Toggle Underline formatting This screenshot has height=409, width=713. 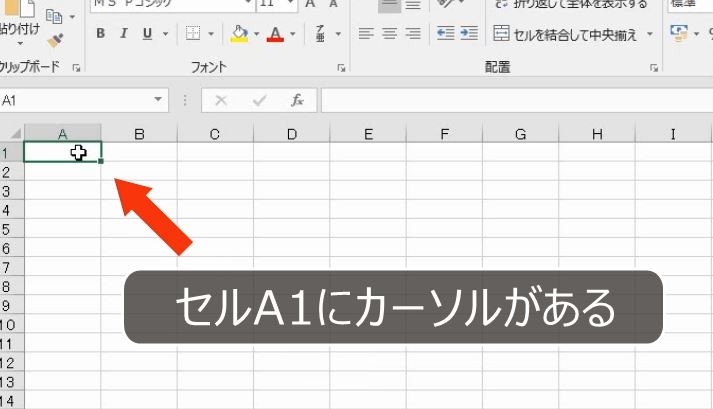[147, 33]
